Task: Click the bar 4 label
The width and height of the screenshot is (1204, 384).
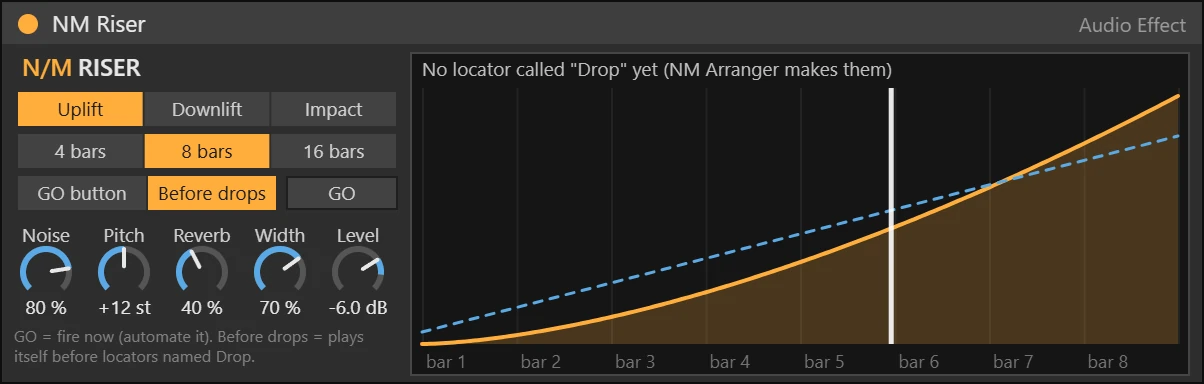Action: (730, 361)
